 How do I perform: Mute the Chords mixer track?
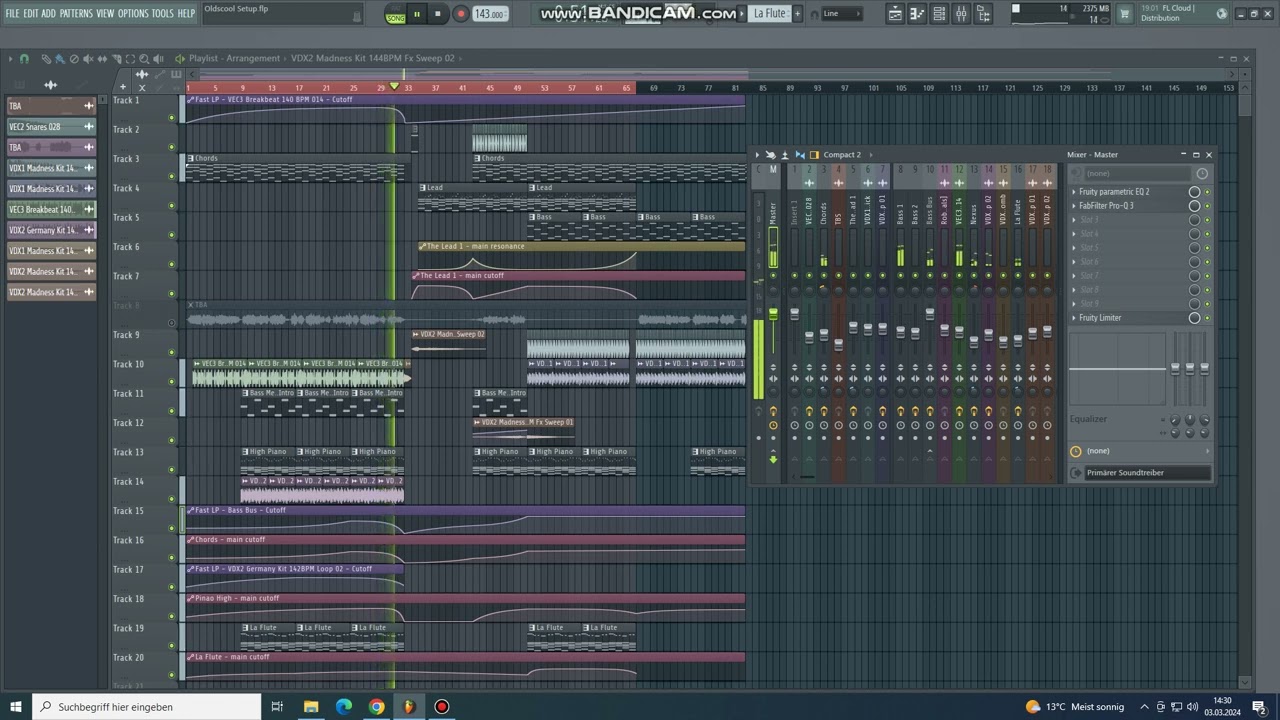[824, 275]
